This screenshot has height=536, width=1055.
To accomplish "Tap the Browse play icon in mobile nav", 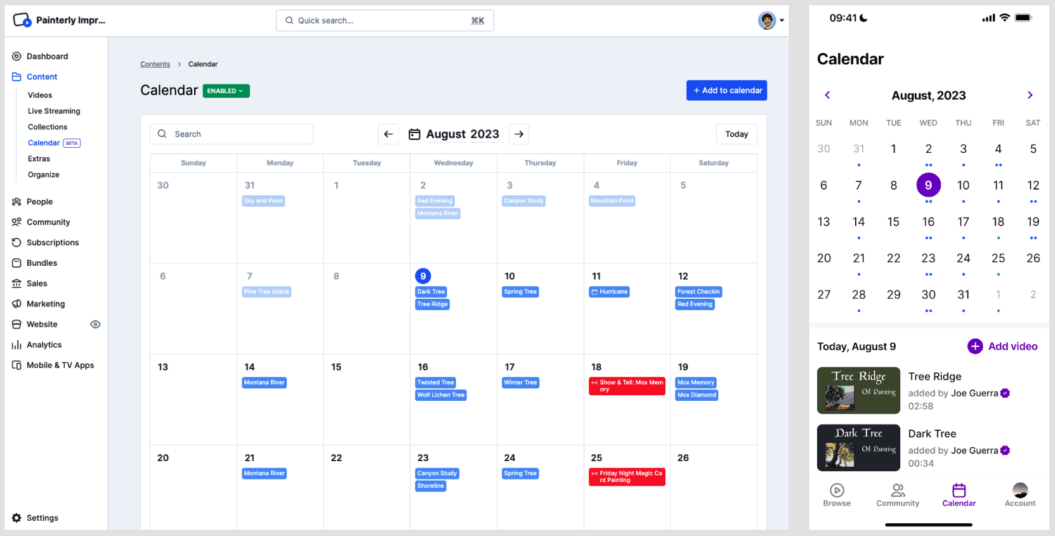I will coord(836,490).
